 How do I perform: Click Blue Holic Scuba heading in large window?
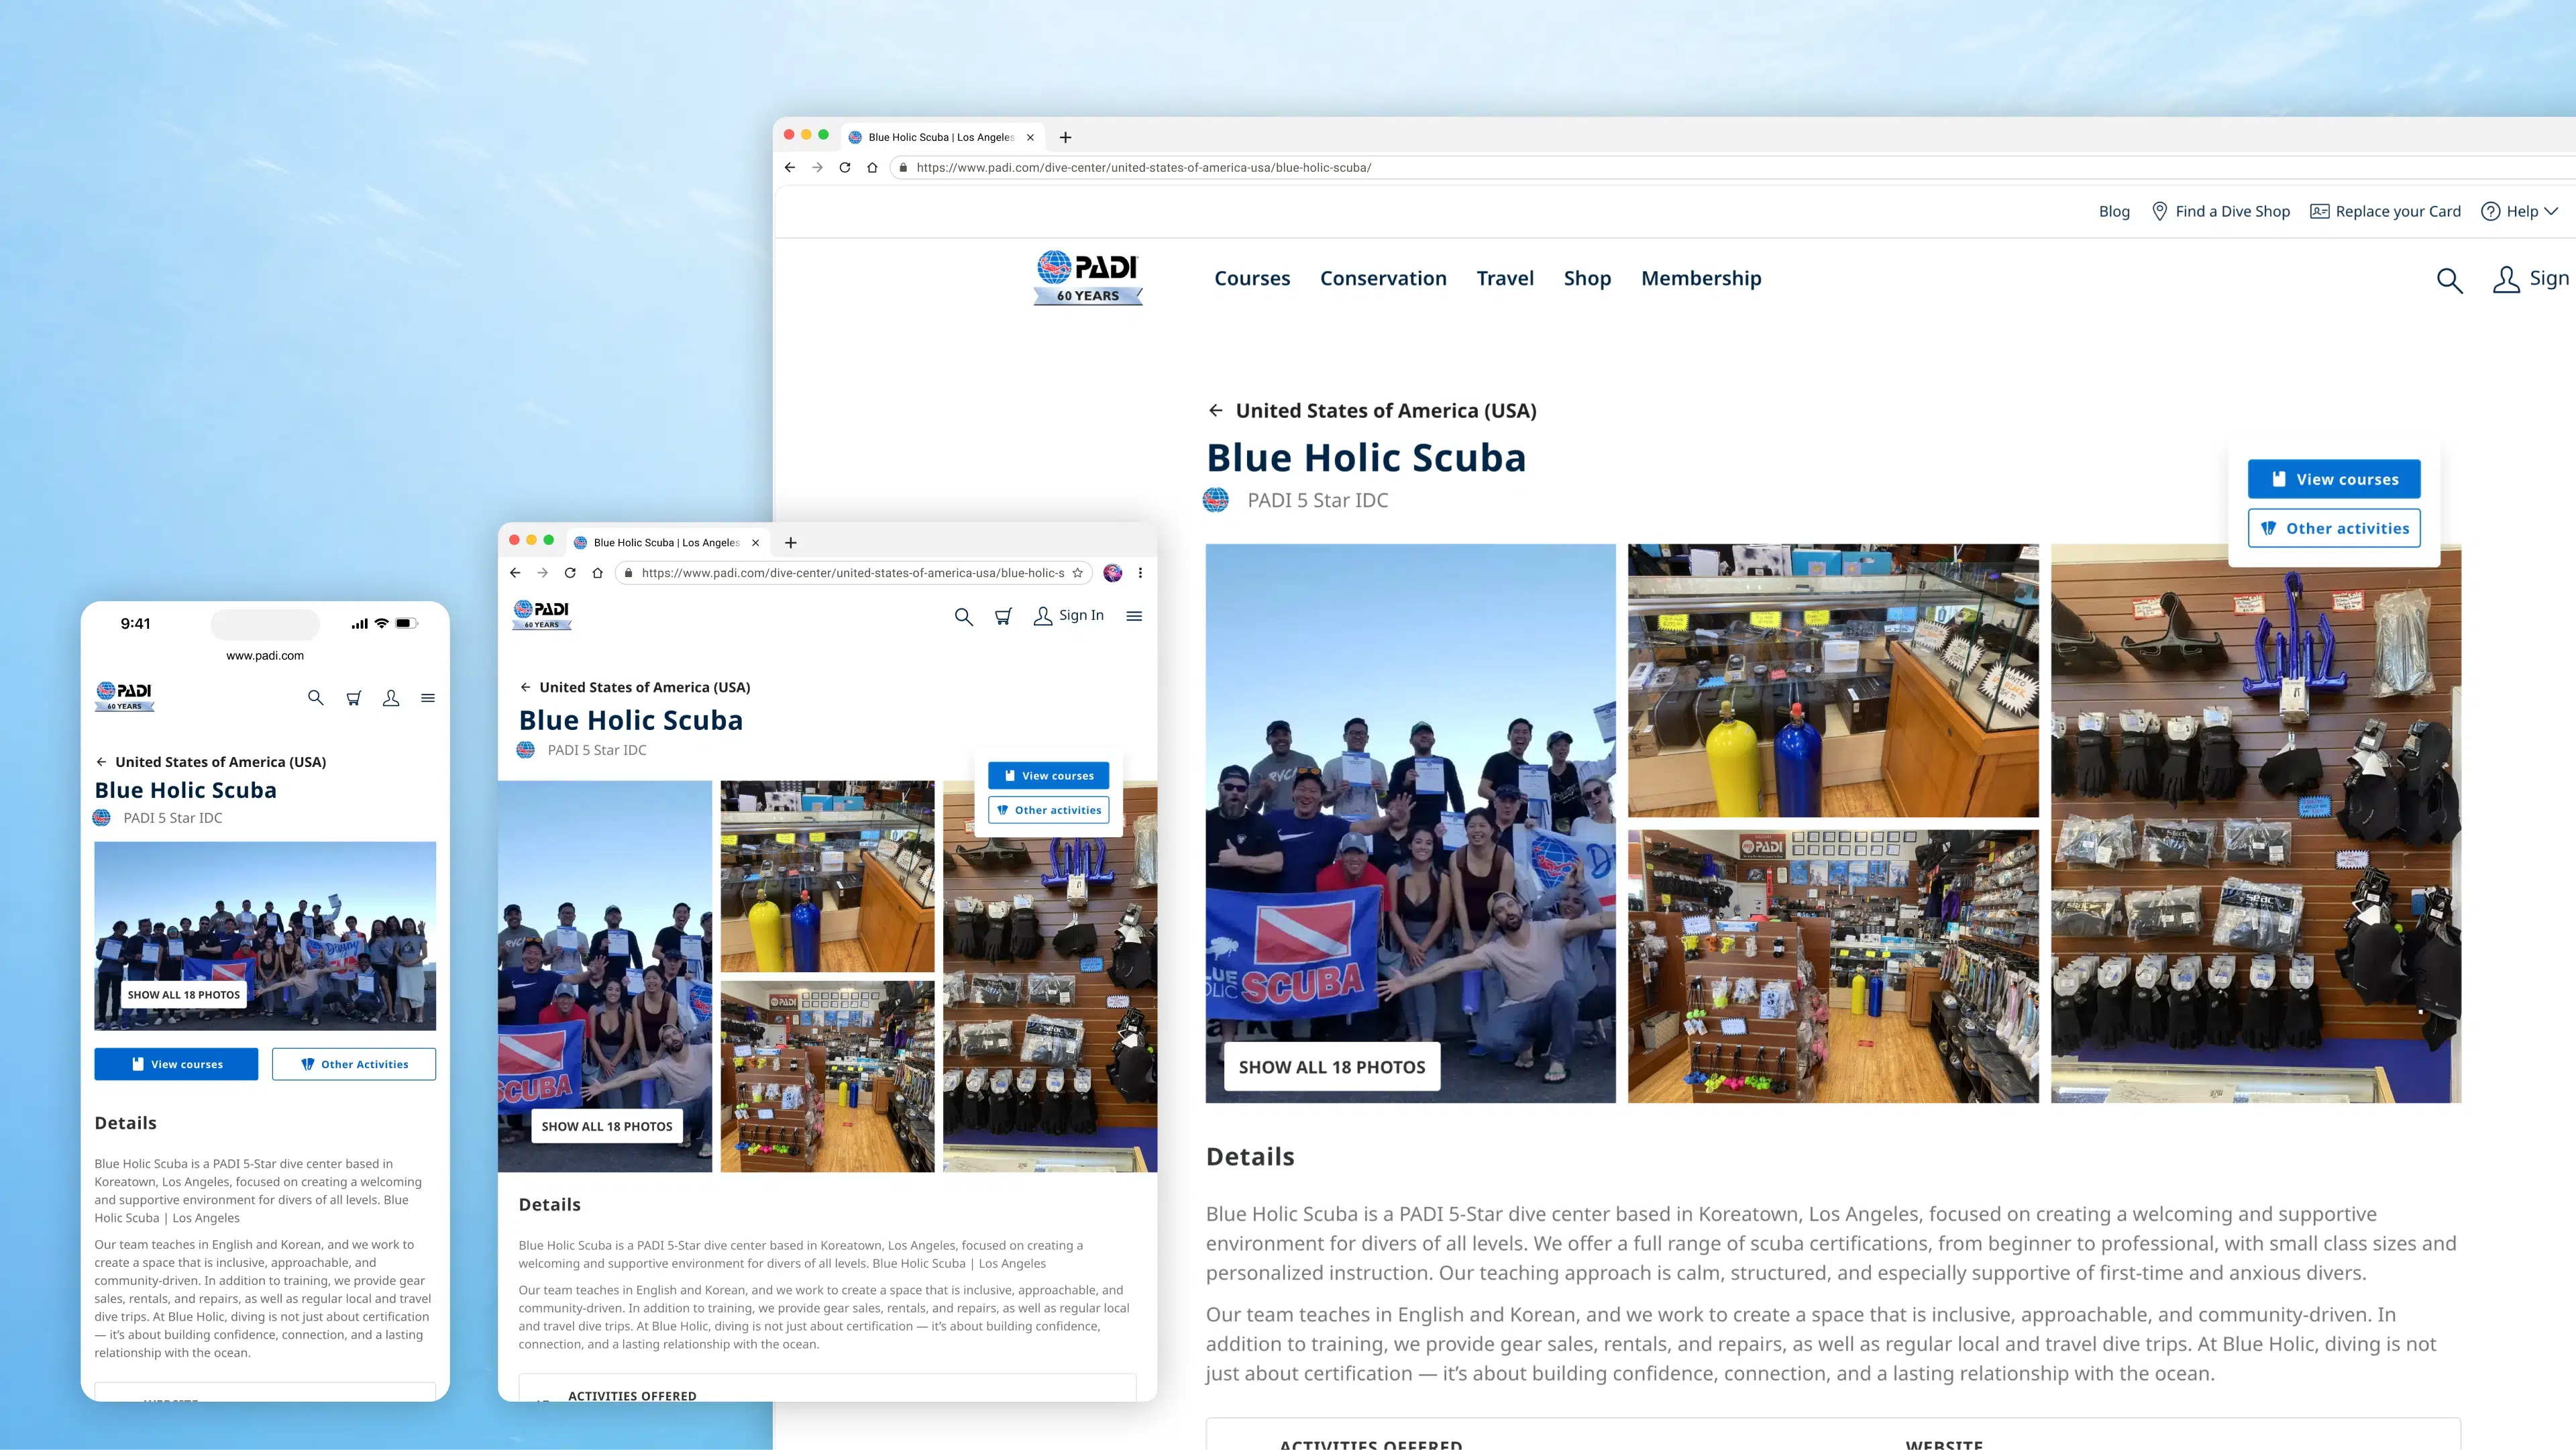[x=1366, y=458]
